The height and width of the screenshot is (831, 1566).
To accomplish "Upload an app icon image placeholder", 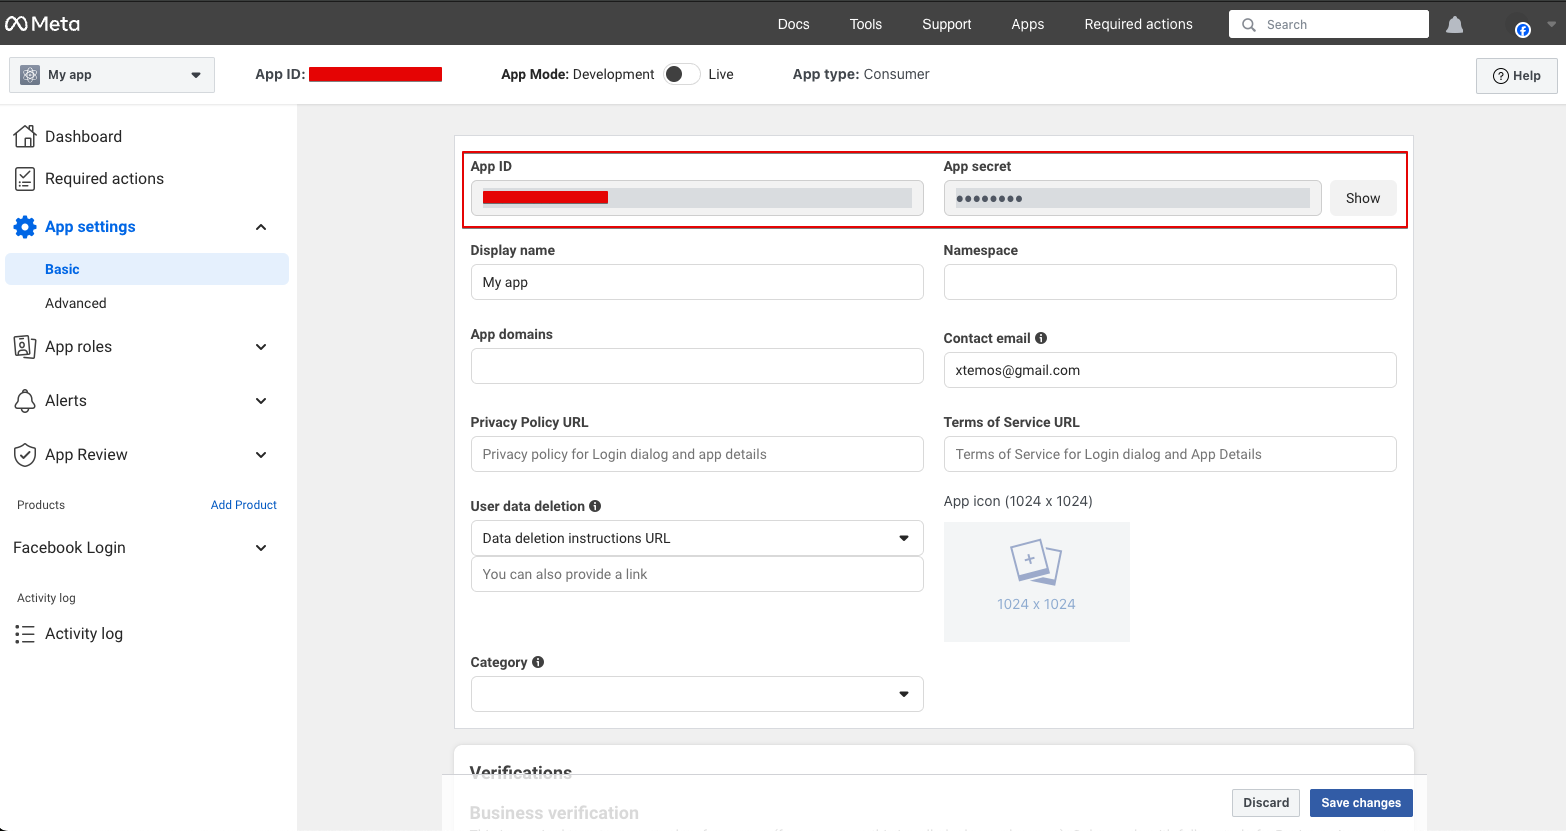I will 1036,581.
